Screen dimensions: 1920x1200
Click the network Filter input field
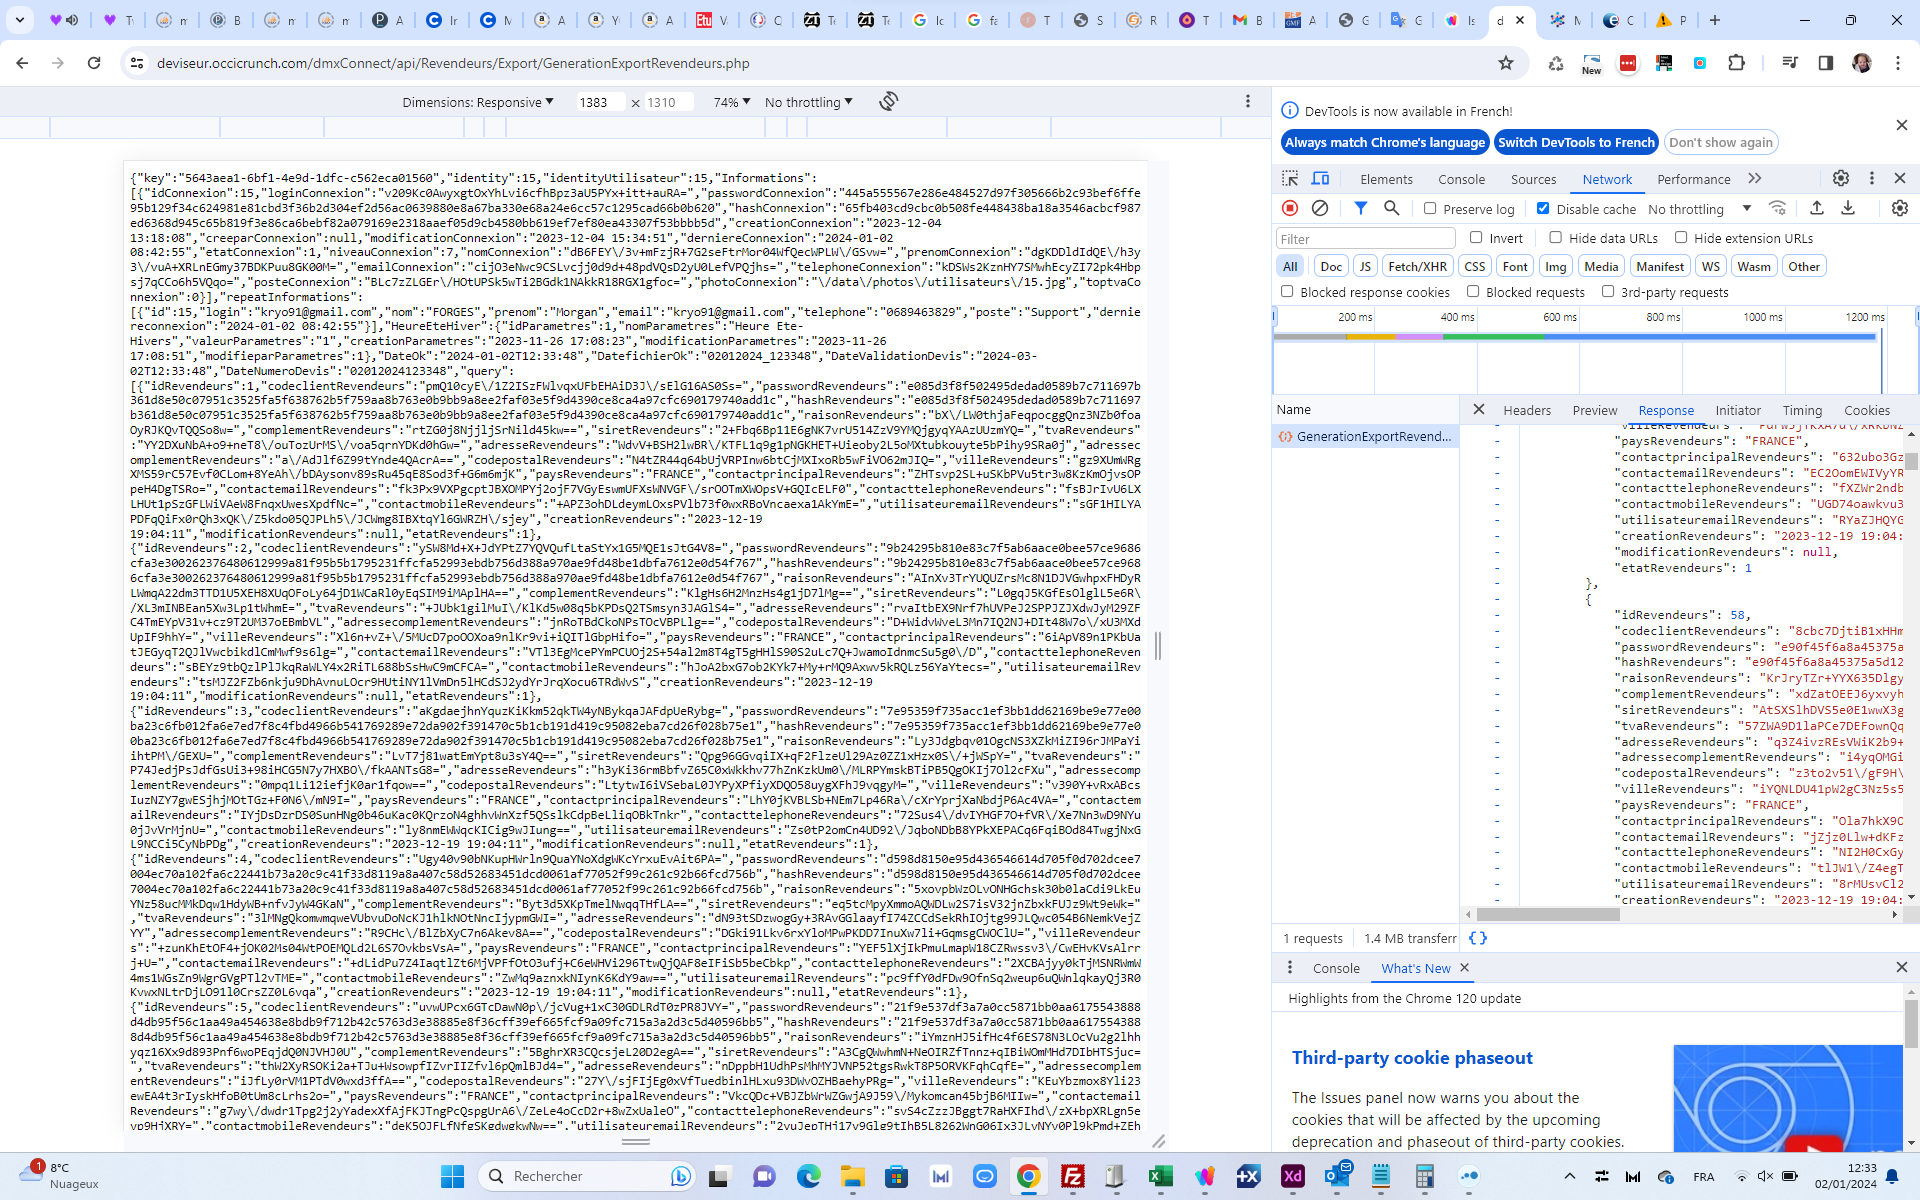pos(1364,238)
